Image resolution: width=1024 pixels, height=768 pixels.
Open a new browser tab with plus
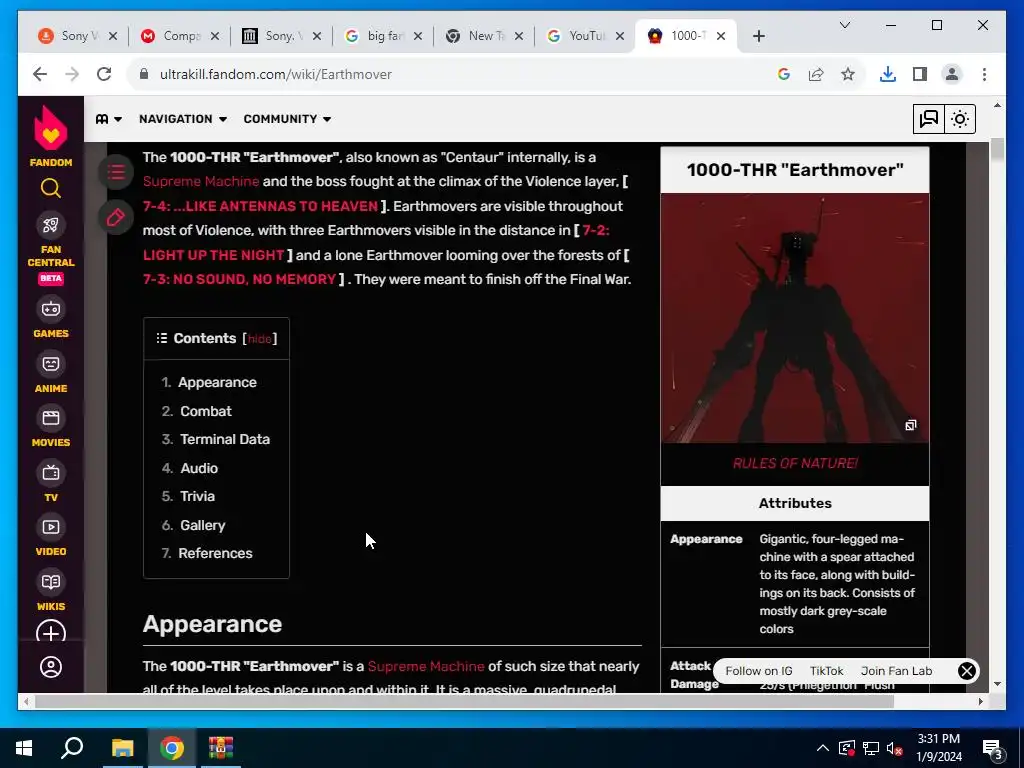pos(758,37)
